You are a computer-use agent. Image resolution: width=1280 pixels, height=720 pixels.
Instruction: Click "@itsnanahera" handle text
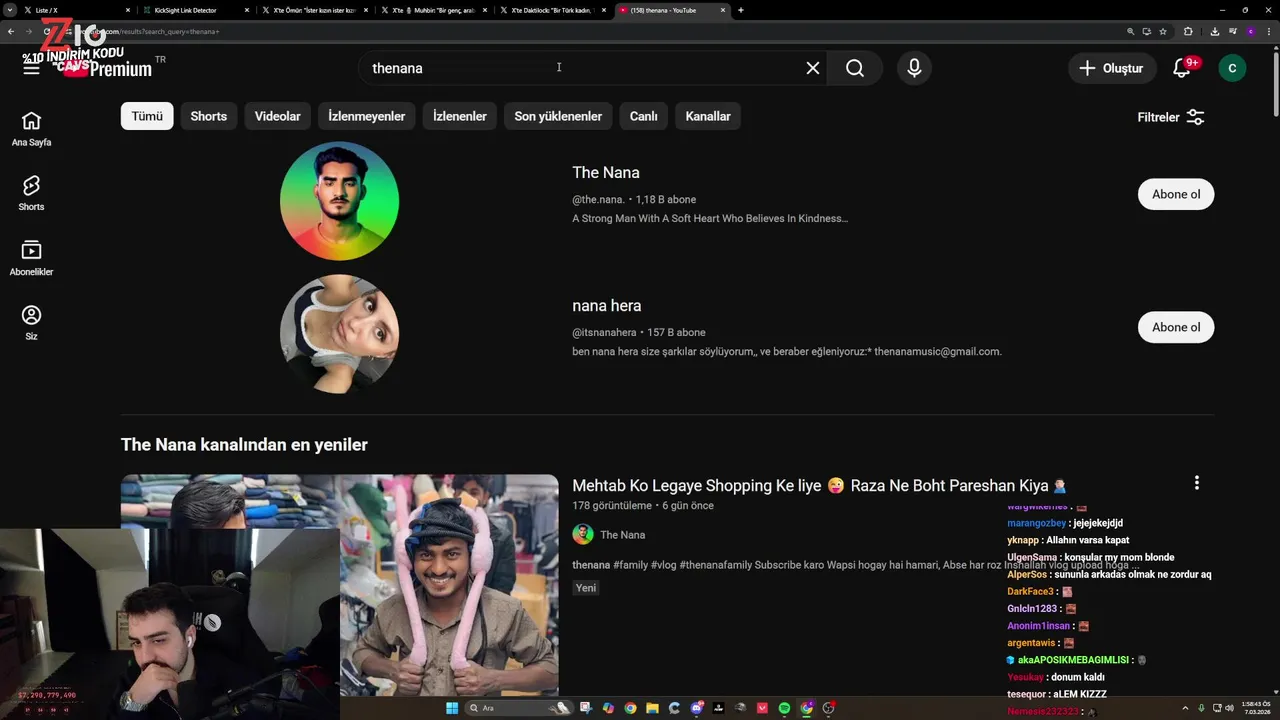[x=604, y=332]
